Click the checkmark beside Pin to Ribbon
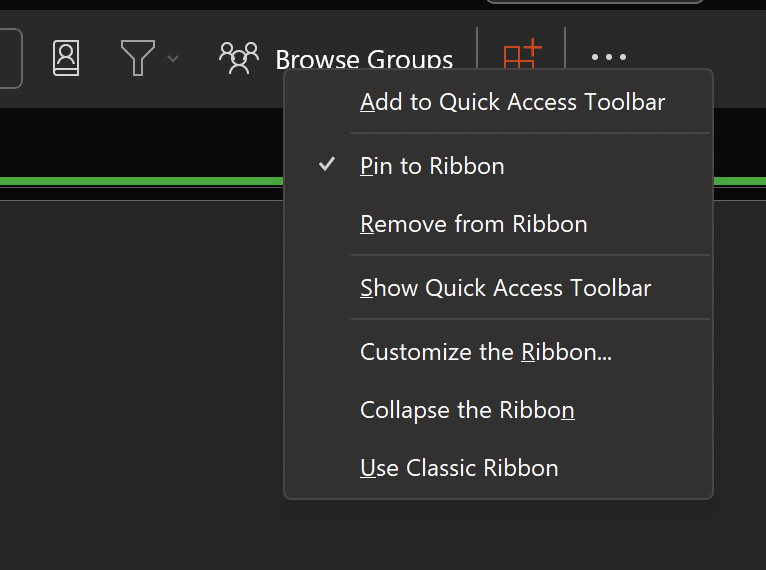This screenshot has width=766, height=570. [327, 165]
